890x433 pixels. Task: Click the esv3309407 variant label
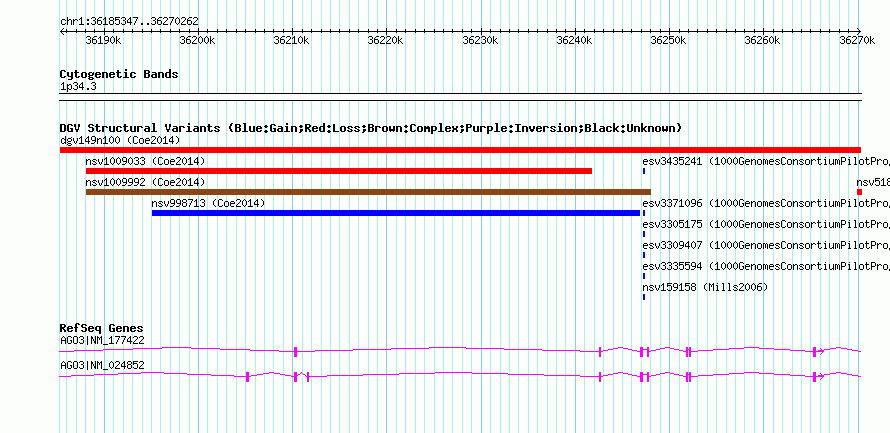766,245
